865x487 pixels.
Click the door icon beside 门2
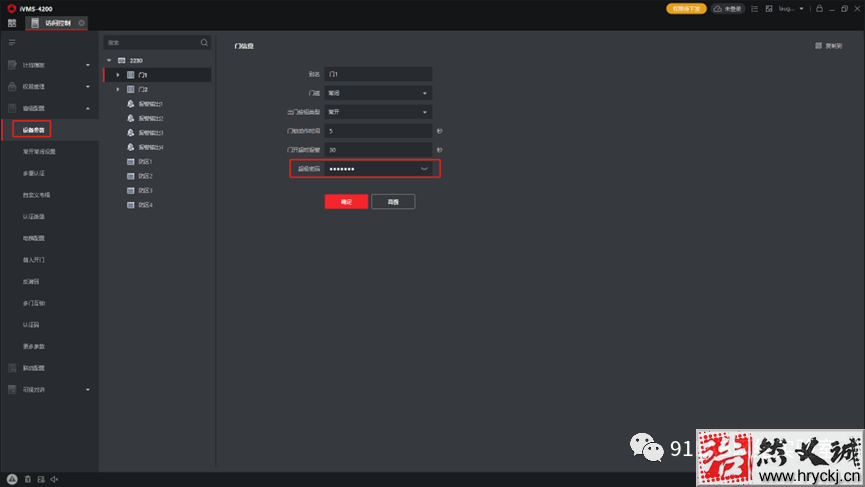tap(131, 89)
